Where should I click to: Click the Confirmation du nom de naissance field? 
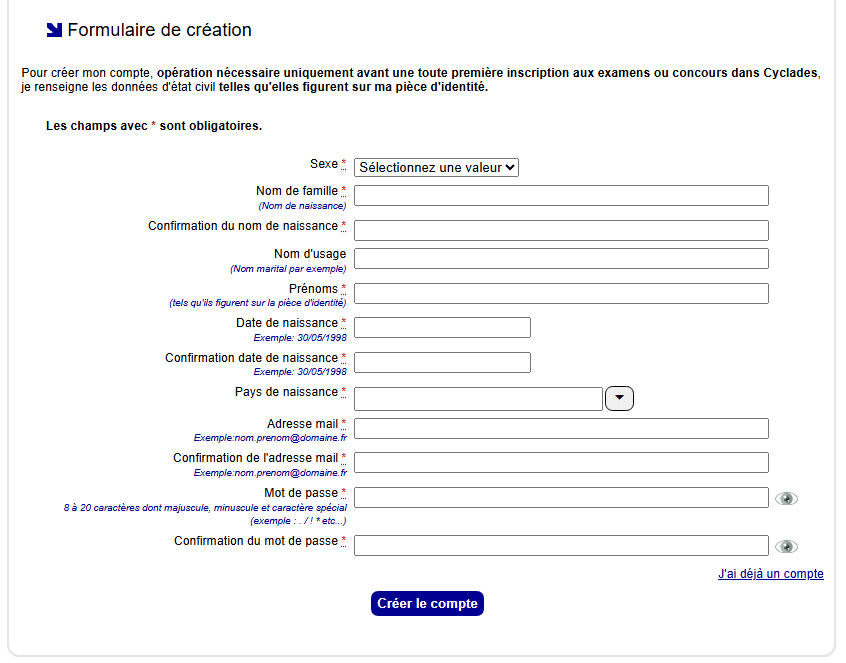pyautogui.click(x=561, y=231)
